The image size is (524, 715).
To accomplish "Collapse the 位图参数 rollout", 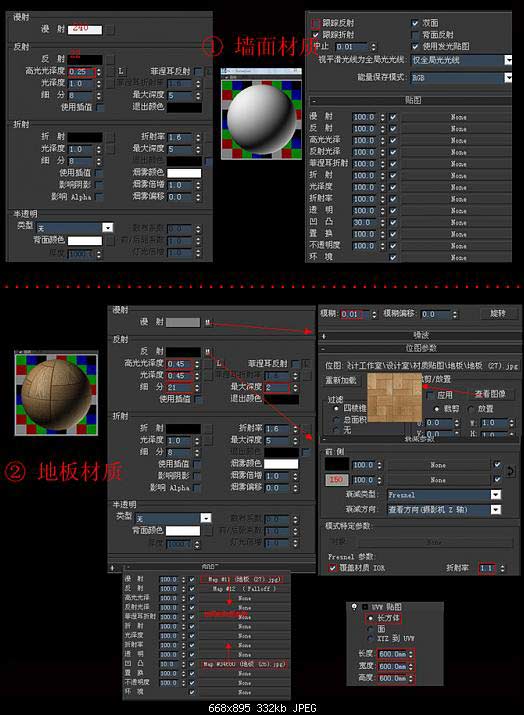I will coord(420,348).
